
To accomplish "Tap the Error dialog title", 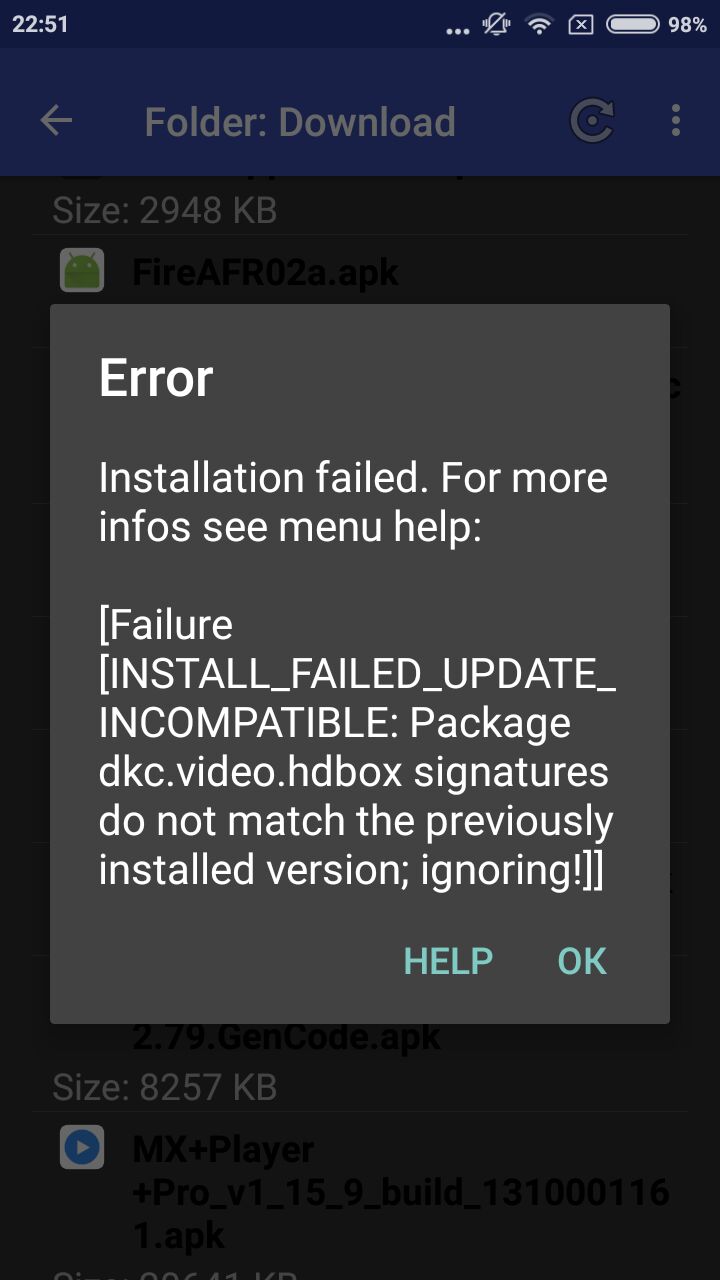I will pyautogui.click(x=156, y=378).
